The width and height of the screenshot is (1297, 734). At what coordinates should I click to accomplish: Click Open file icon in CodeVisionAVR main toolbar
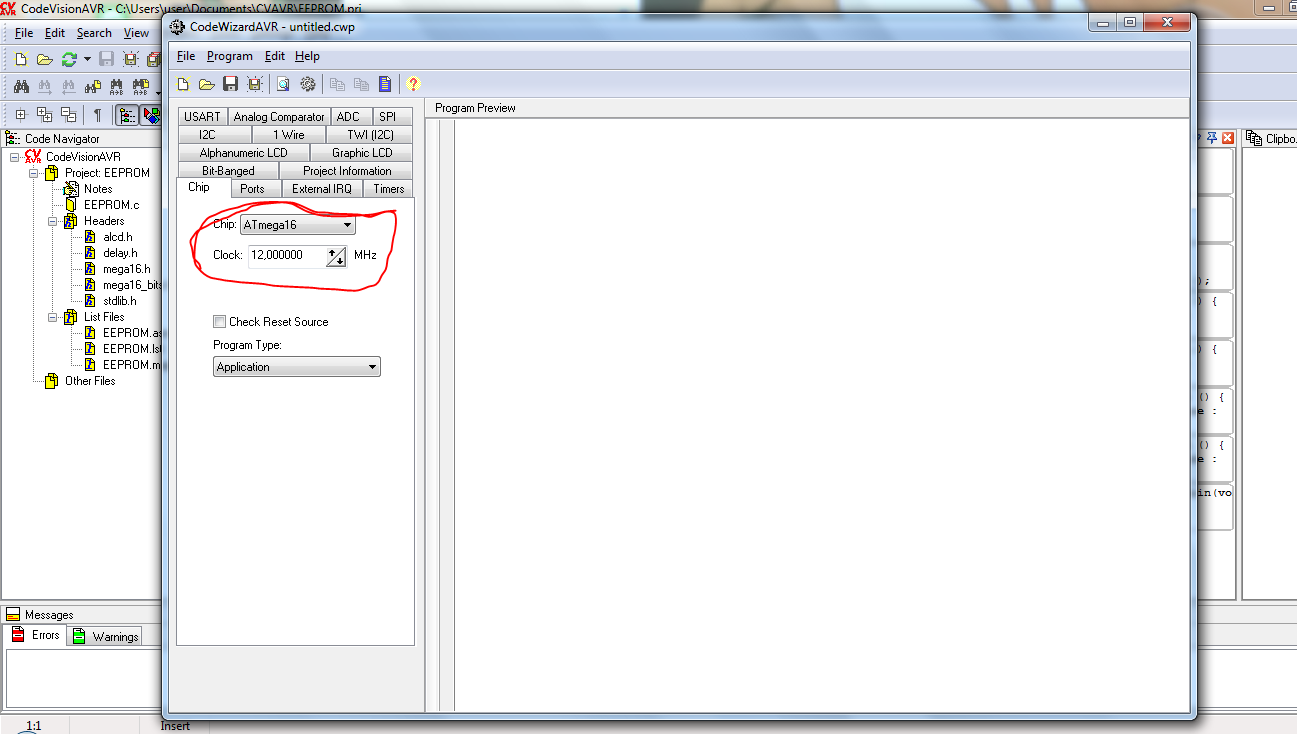(44, 60)
